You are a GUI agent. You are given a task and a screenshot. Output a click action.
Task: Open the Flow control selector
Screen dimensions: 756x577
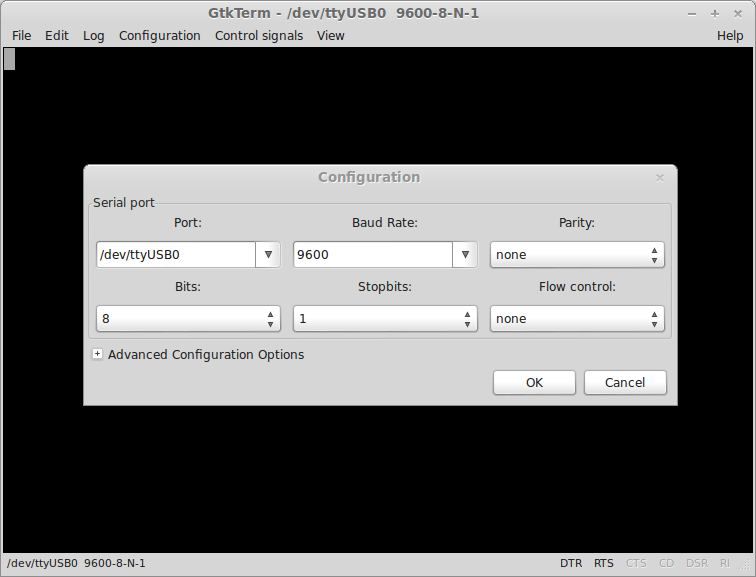tap(577, 319)
